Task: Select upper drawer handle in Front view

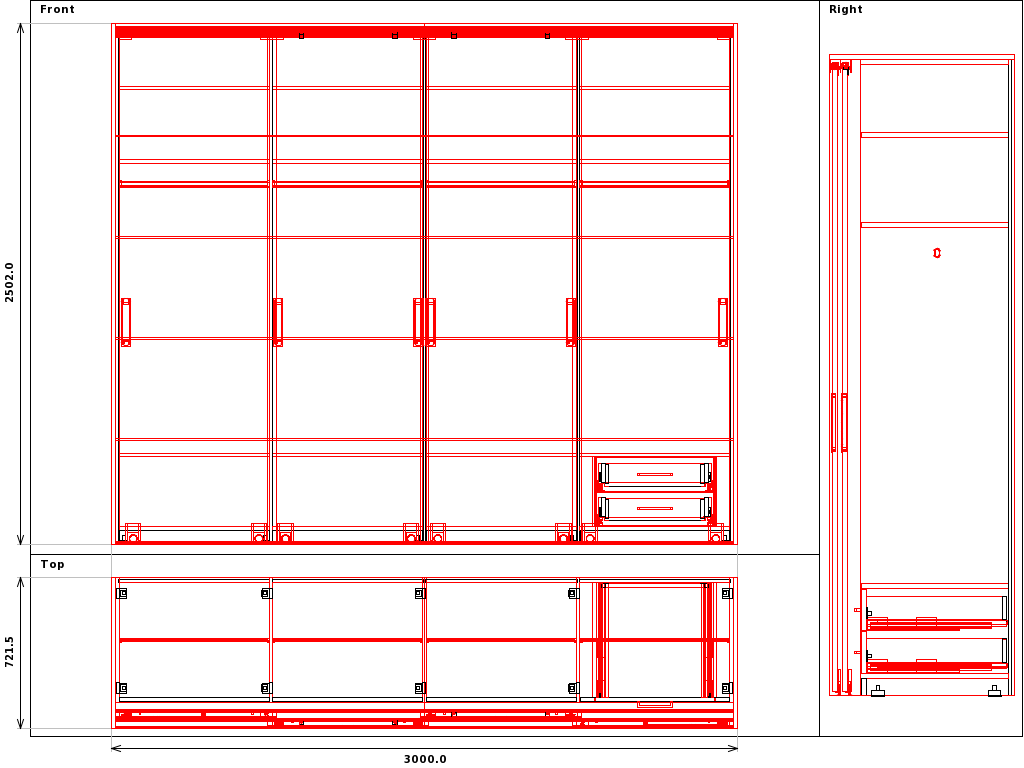Action: coord(655,474)
